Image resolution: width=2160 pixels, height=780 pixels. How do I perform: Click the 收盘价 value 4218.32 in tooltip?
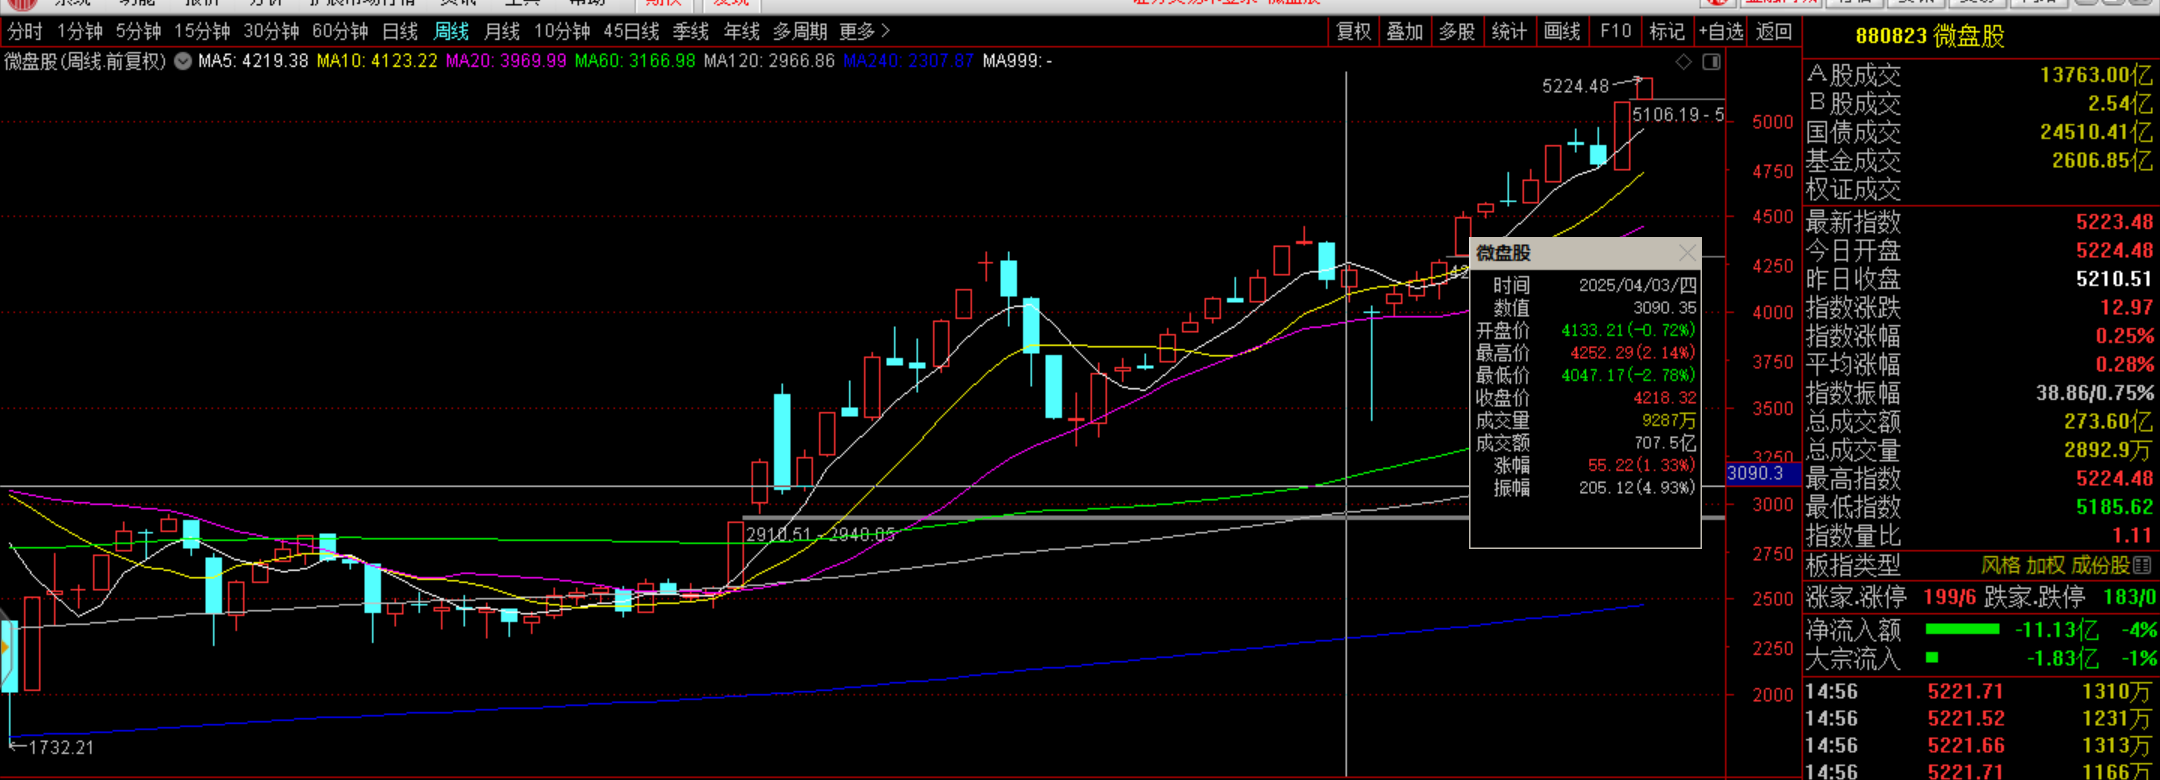click(1664, 398)
